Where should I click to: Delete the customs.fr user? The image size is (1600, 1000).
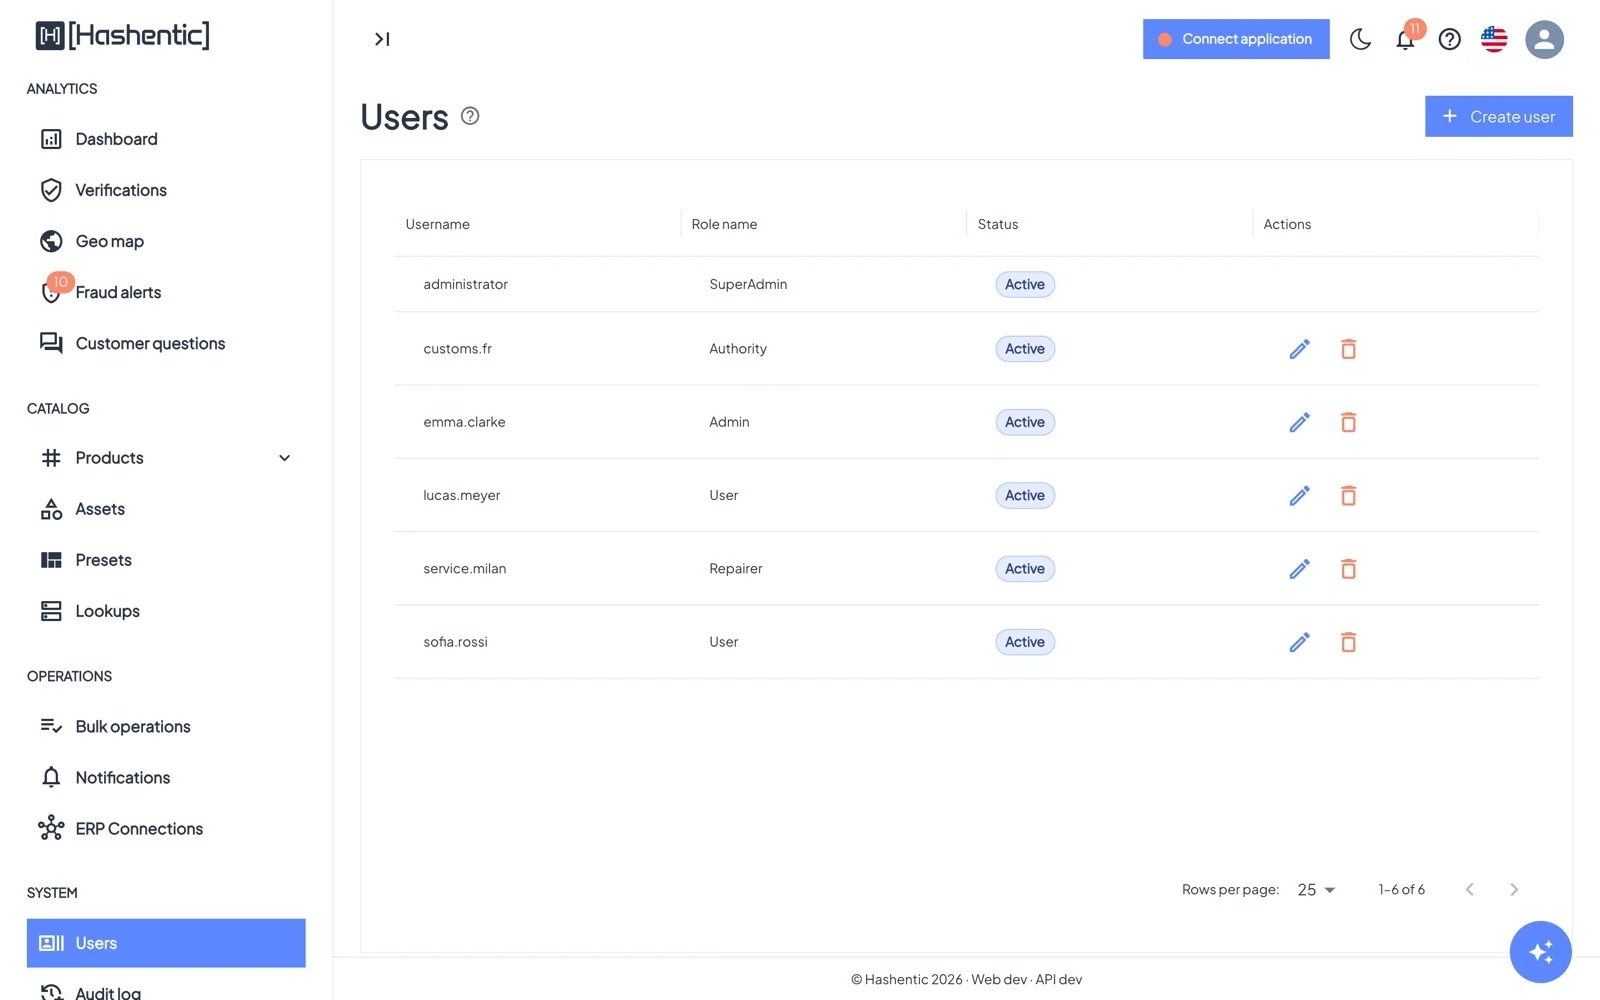coord(1348,349)
